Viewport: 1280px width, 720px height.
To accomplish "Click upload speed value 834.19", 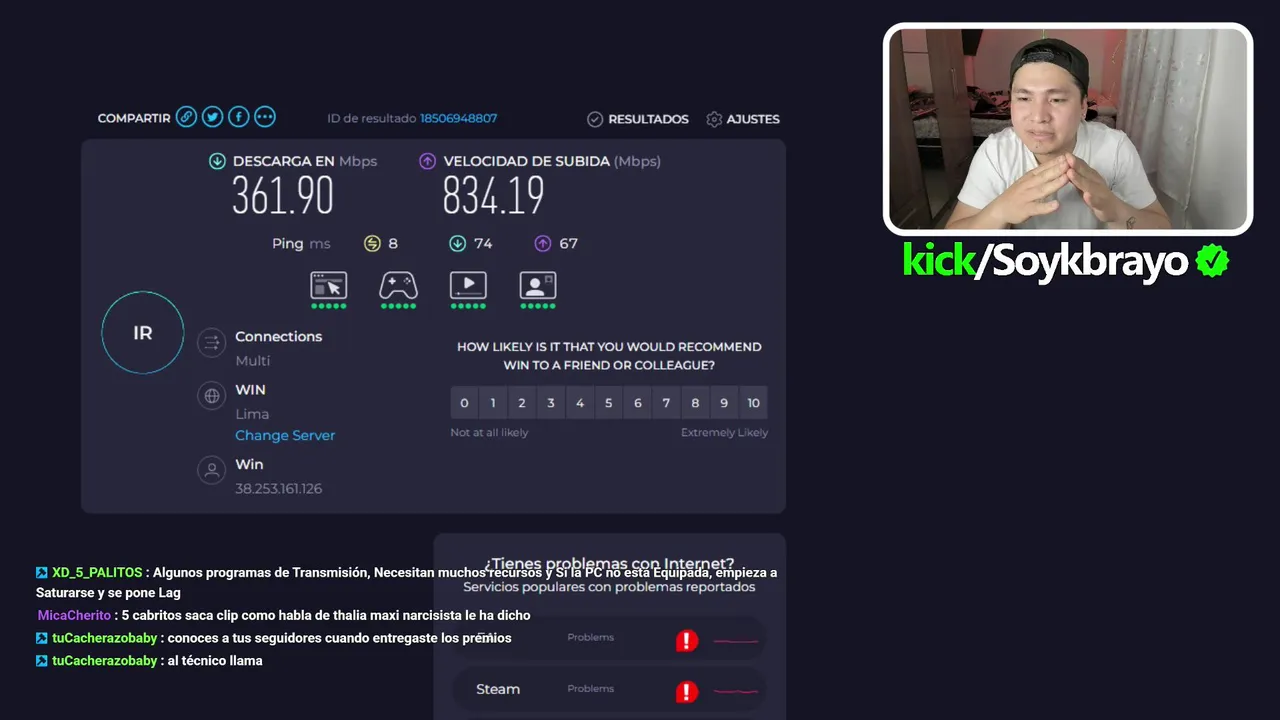I will coord(493,195).
